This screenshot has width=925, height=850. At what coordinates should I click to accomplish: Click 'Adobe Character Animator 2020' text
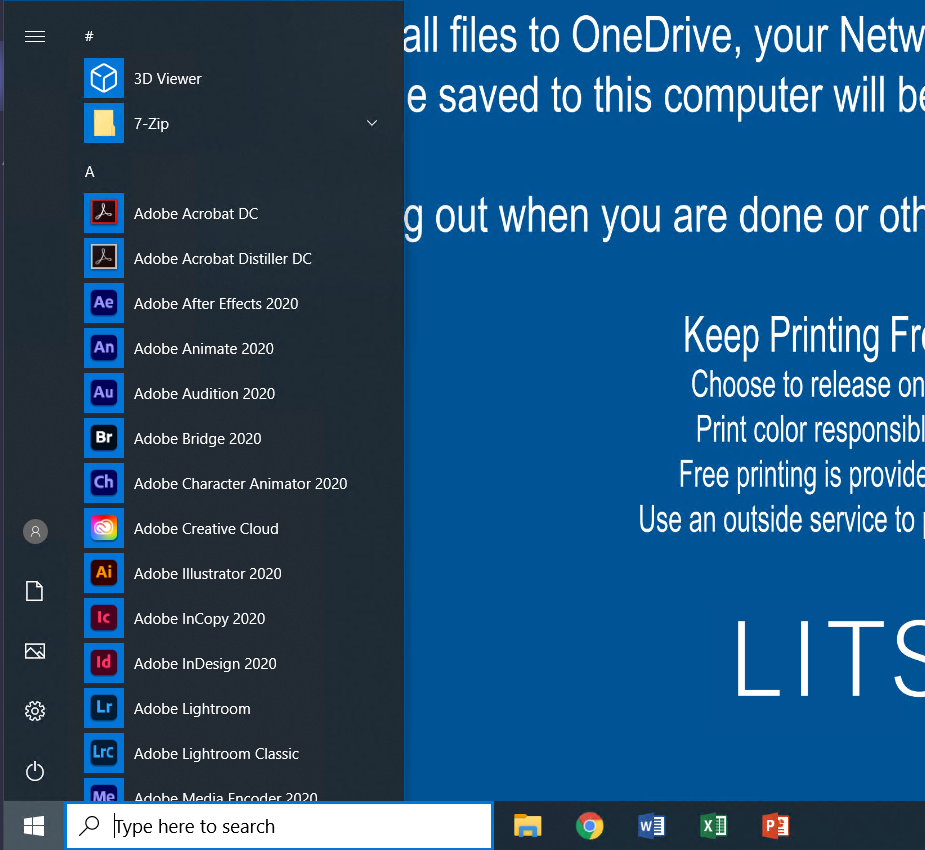pyautogui.click(x=241, y=484)
